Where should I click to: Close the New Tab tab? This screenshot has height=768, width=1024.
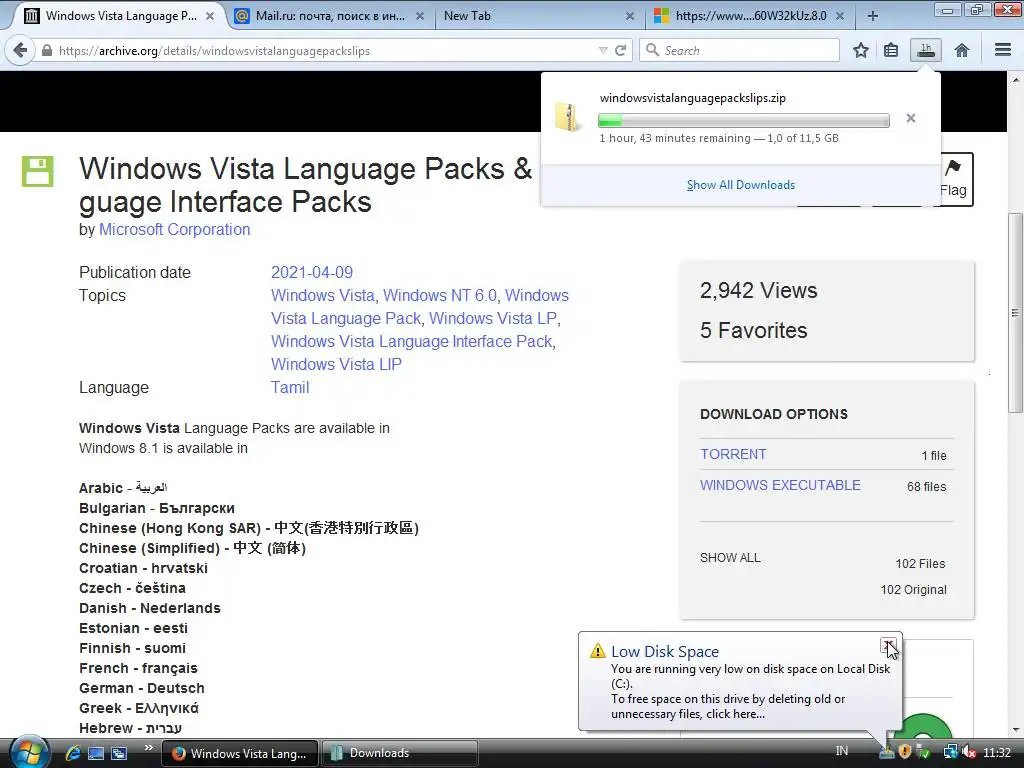[x=630, y=16]
